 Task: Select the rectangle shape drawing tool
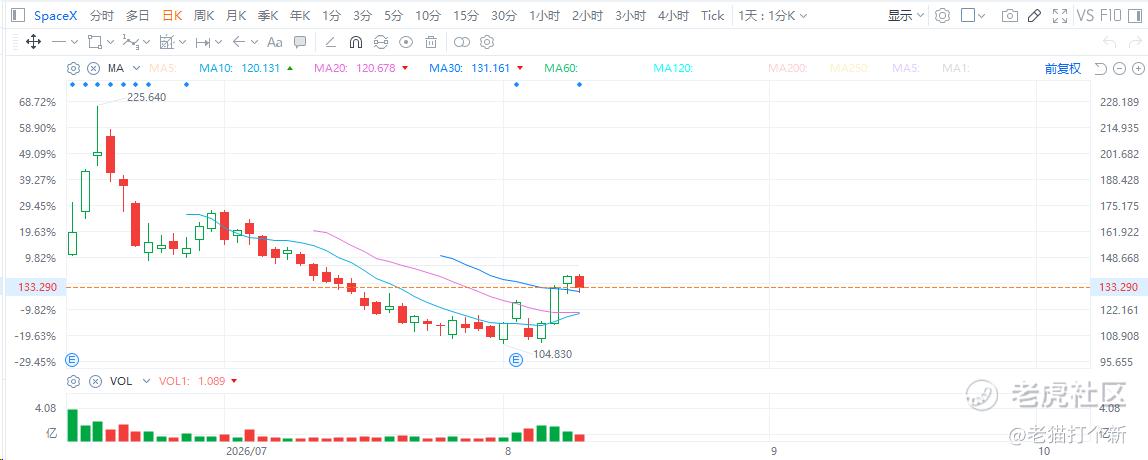click(94, 42)
